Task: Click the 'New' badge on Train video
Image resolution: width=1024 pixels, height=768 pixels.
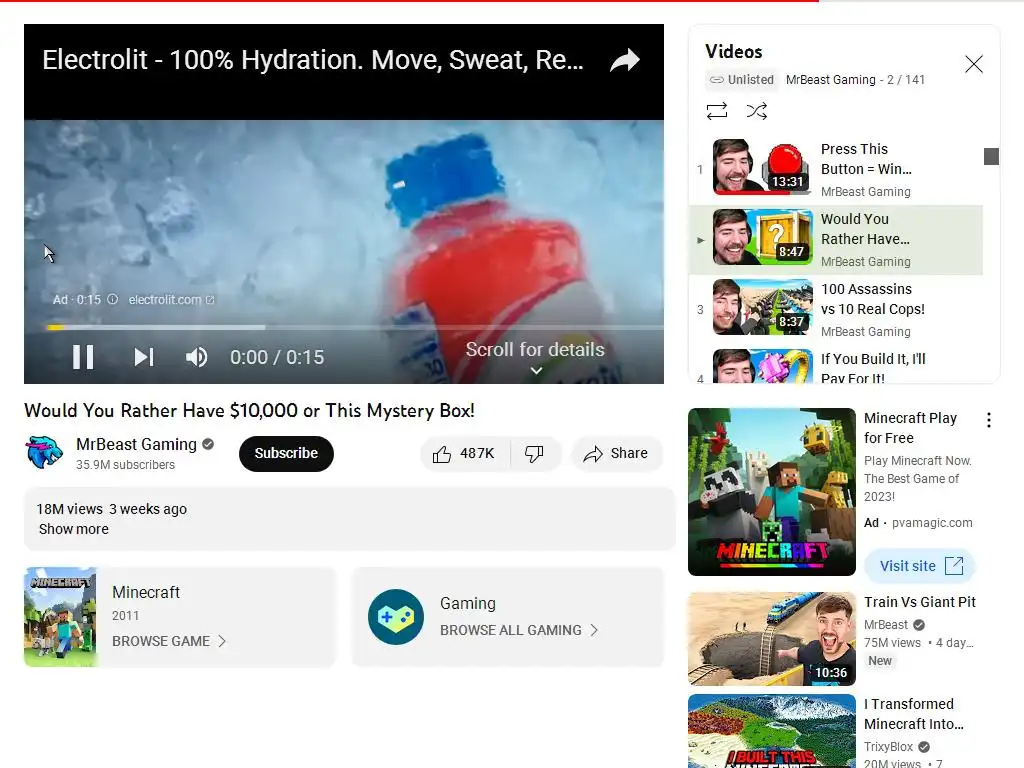Action: 880,661
